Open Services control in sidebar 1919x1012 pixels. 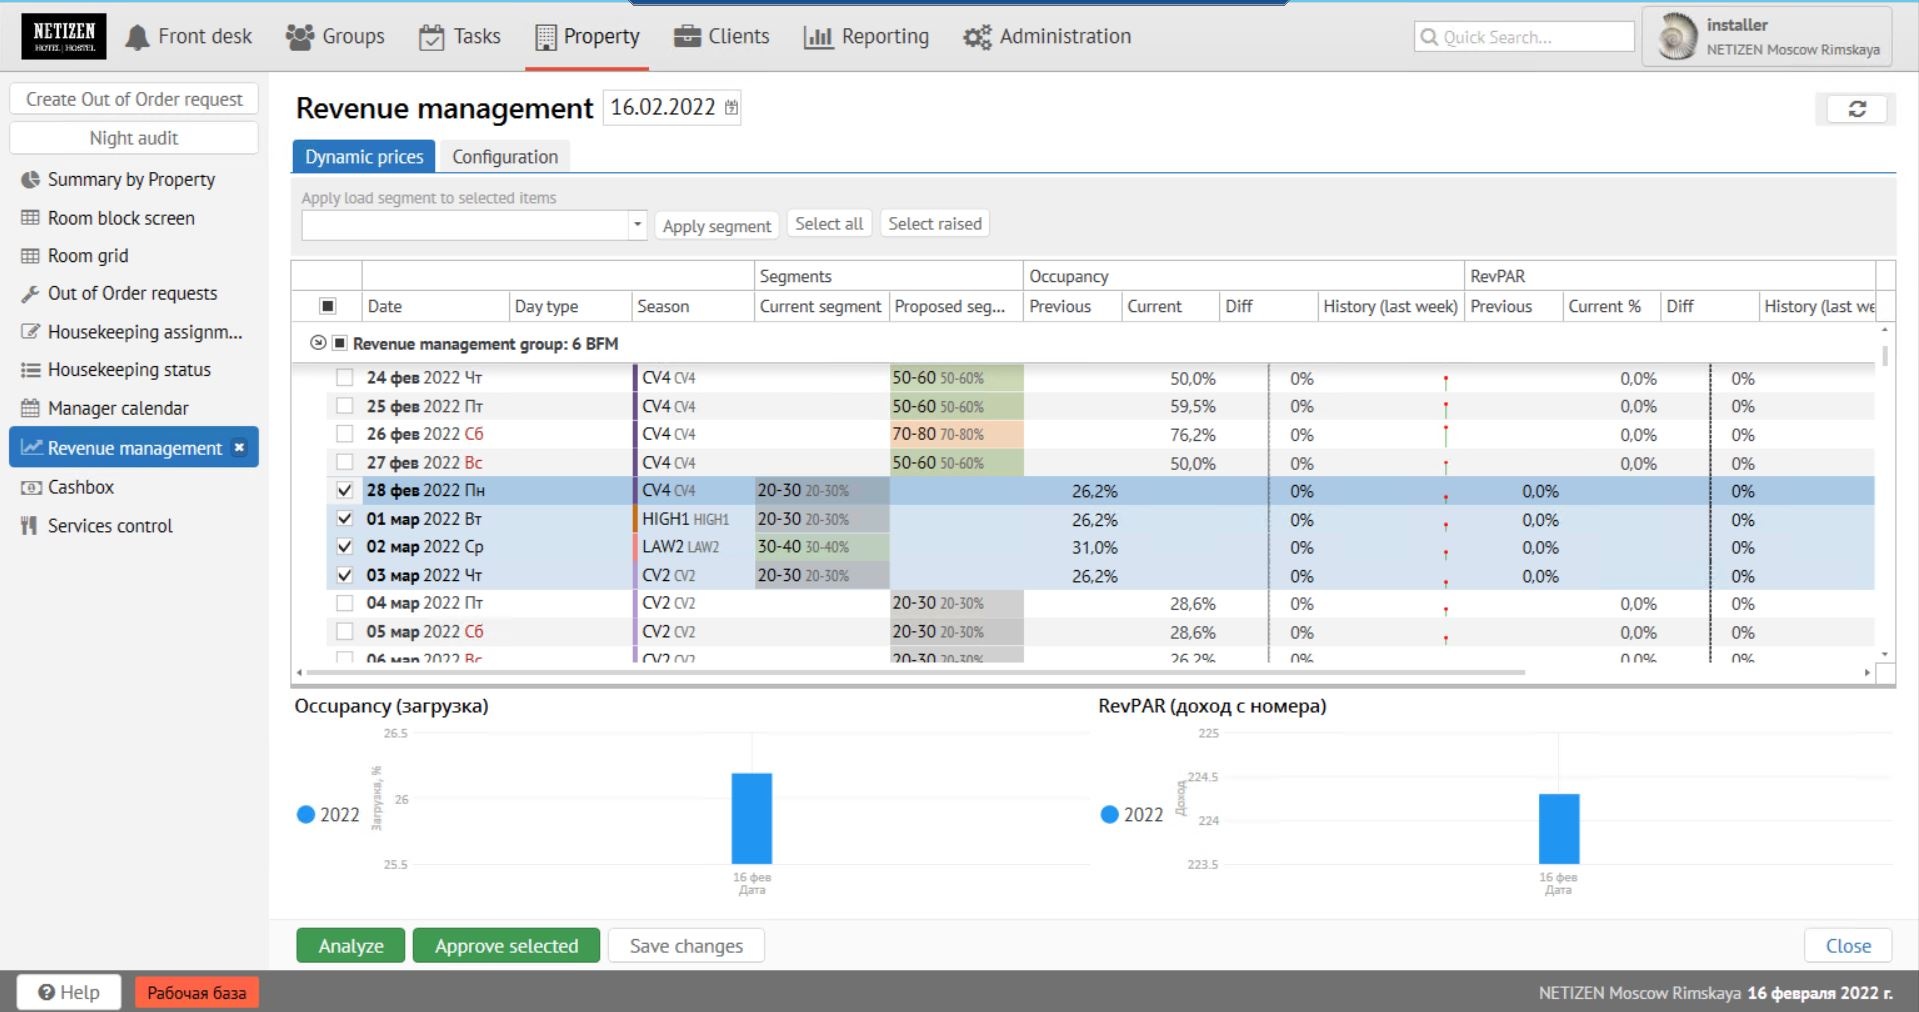(109, 526)
